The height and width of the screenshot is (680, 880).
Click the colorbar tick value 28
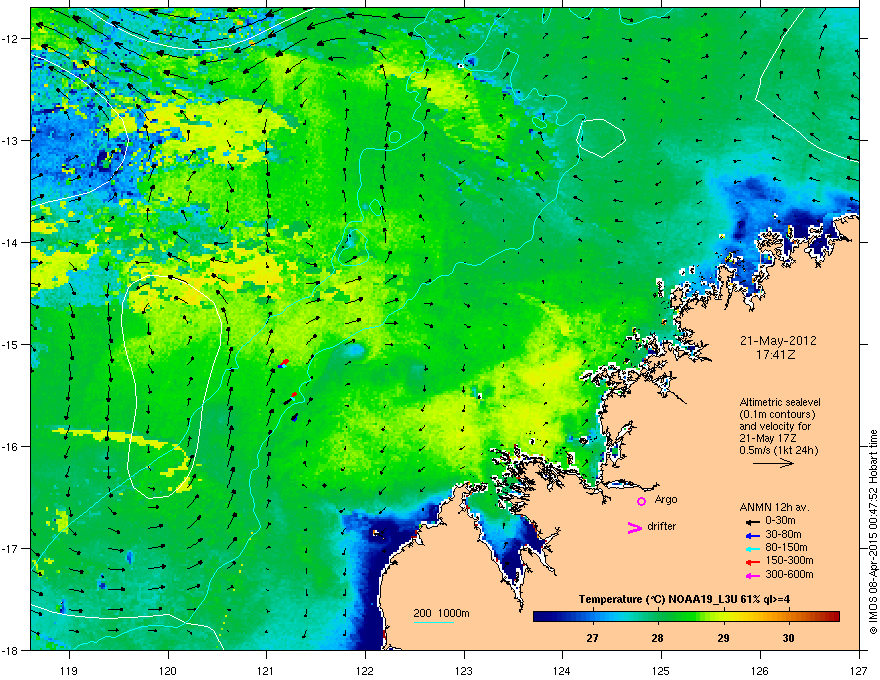click(x=658, y=638)
